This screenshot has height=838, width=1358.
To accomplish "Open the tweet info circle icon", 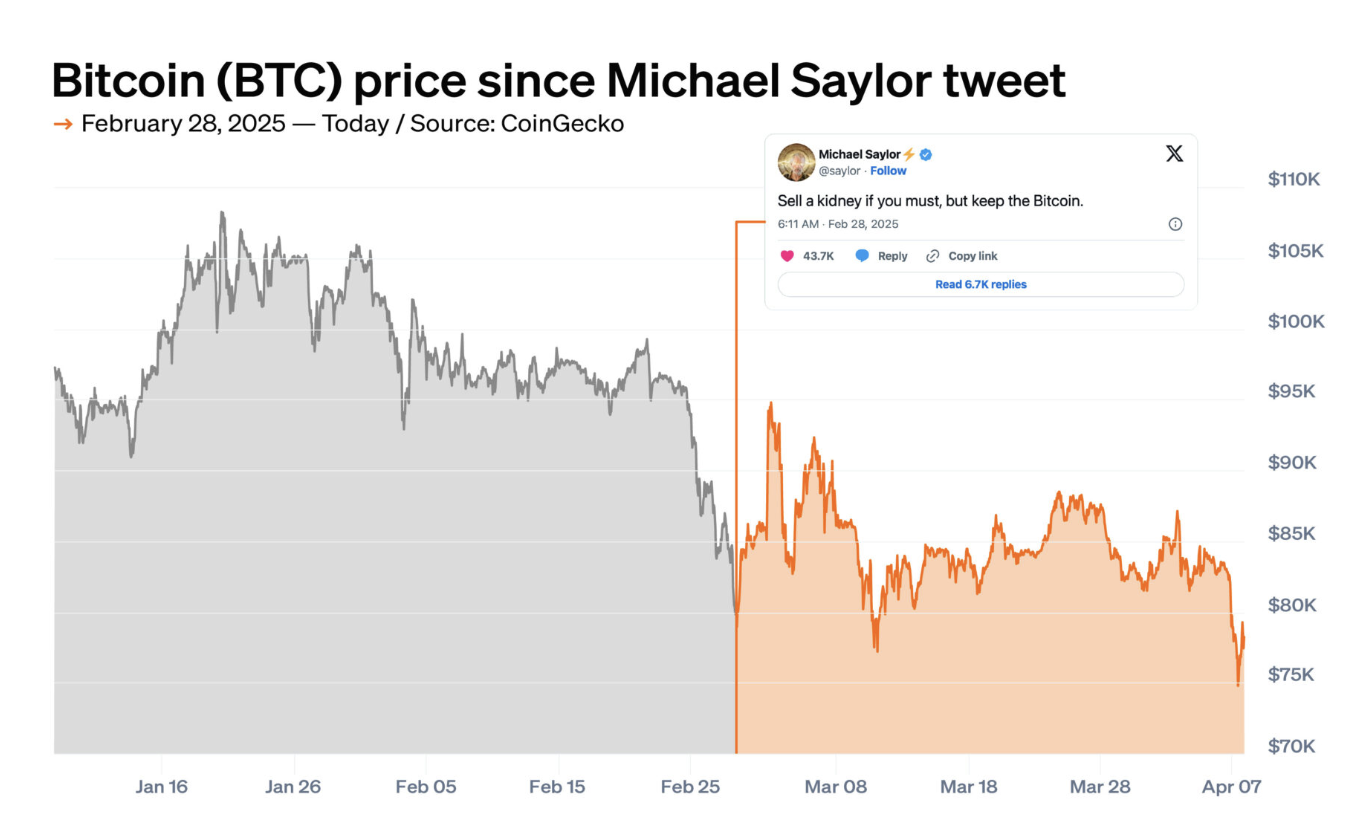I will (1175, 224).
